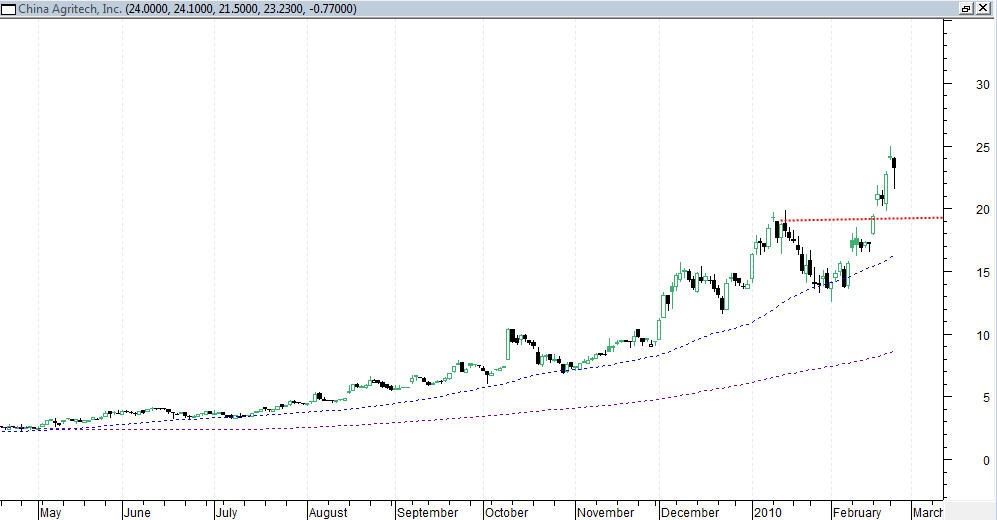The width and height of the screenshot is (997, 520).
Task: Click the China Agritech, Inc. title text
Action: pyautogui.click(x=70, y=9)
